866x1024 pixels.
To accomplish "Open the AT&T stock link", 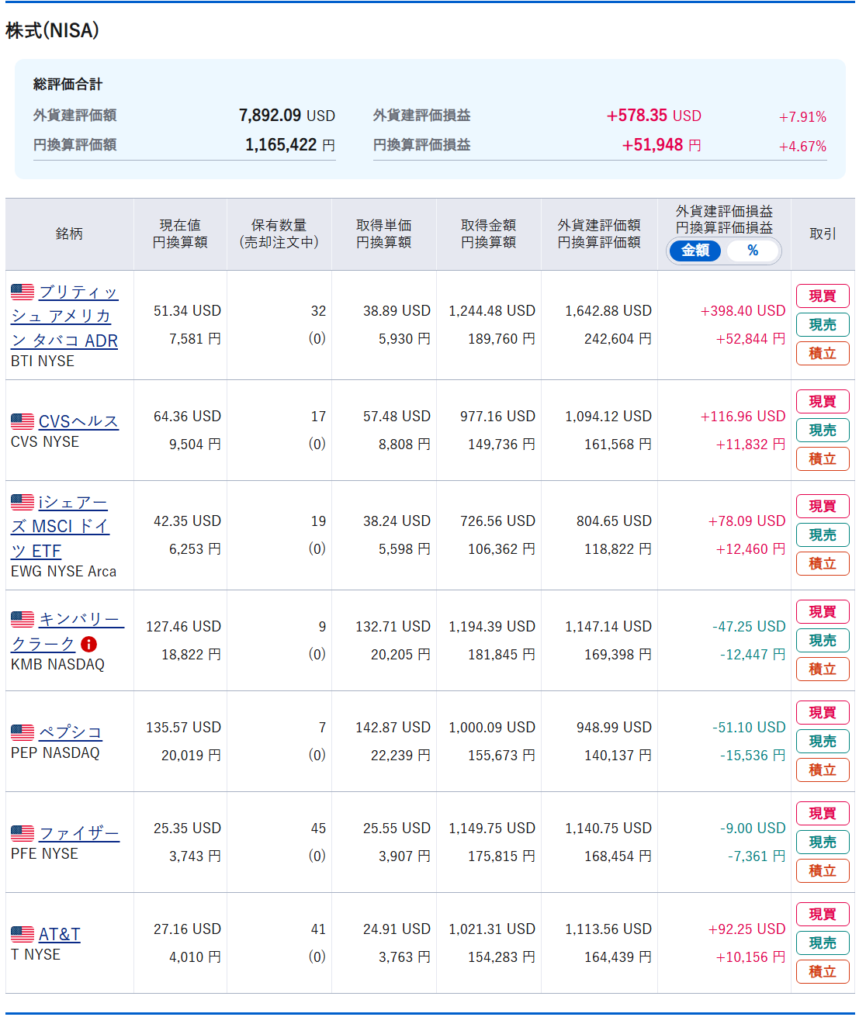I will coord(59,934).
